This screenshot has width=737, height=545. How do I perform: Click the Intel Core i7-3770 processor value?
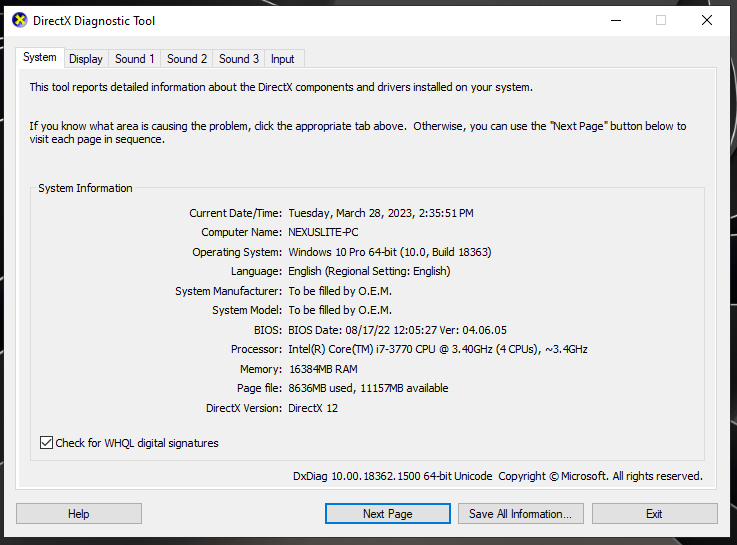(438, 349)
